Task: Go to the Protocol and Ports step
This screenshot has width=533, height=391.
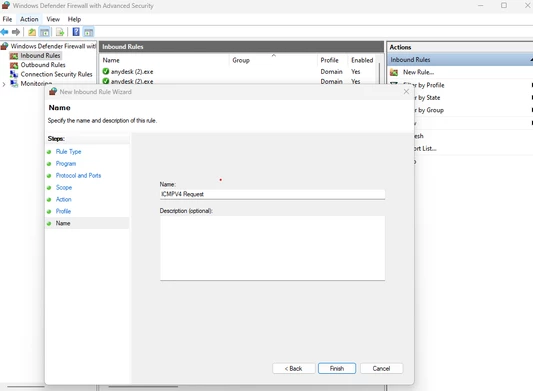Action: (78, 175)
